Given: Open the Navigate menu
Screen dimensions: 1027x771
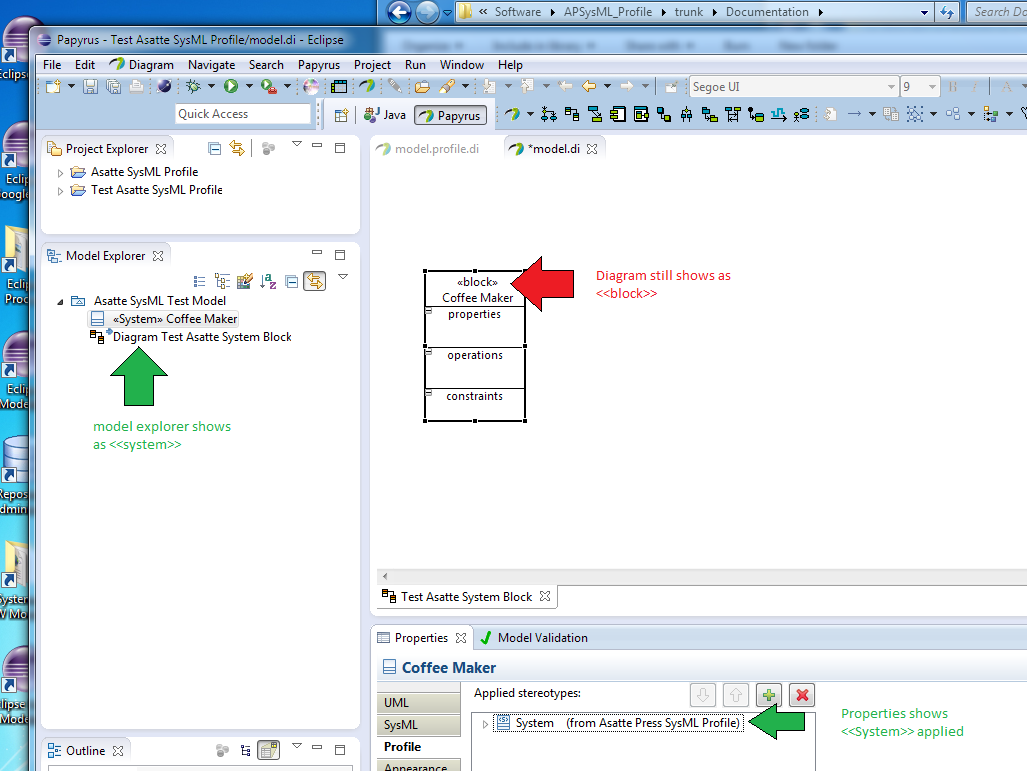Looking at the screenshot, I should click(x=211, y=65).
